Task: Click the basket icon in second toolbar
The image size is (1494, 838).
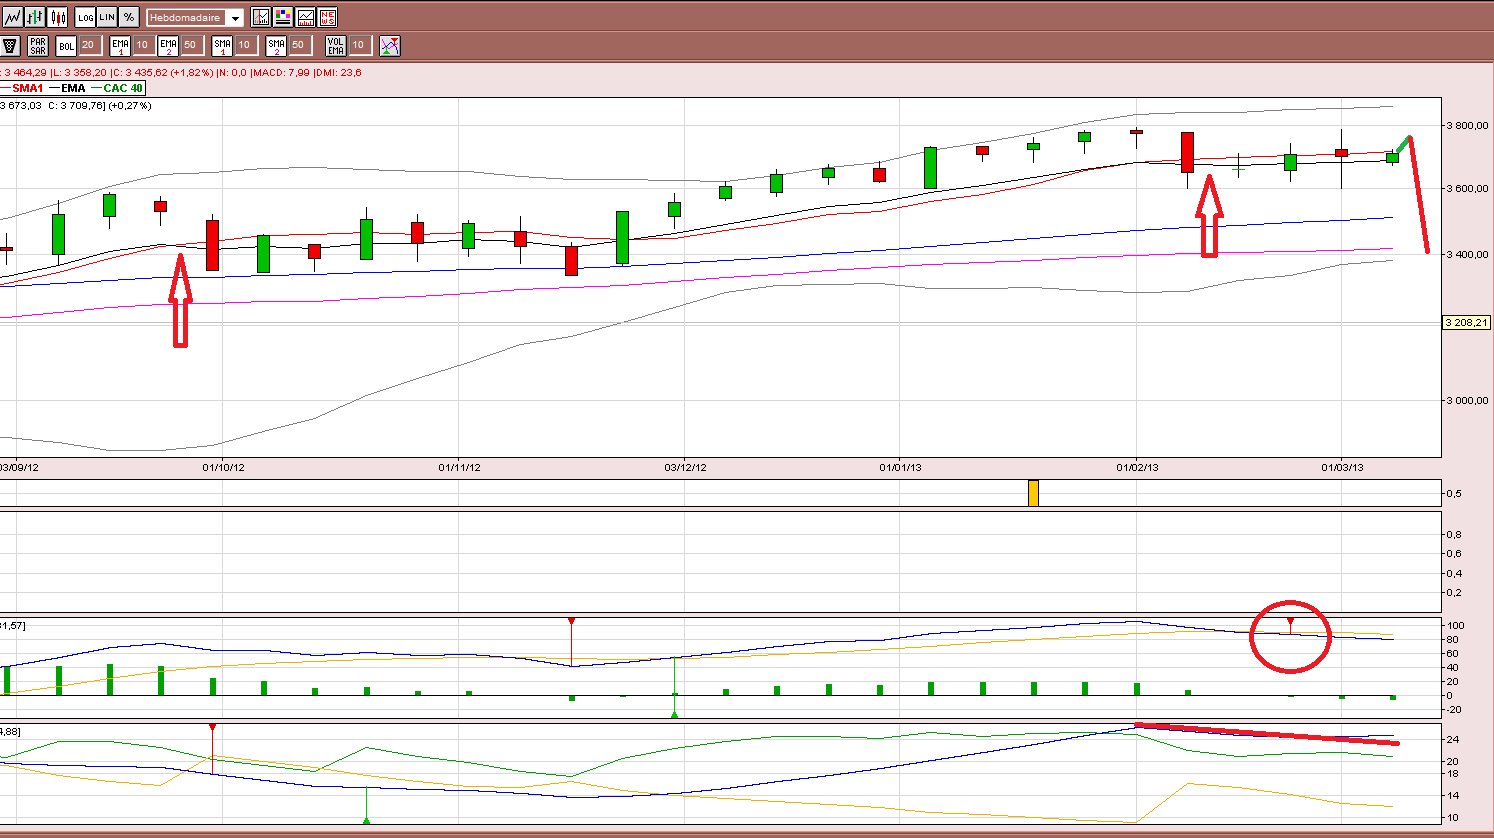Action: 10,46
